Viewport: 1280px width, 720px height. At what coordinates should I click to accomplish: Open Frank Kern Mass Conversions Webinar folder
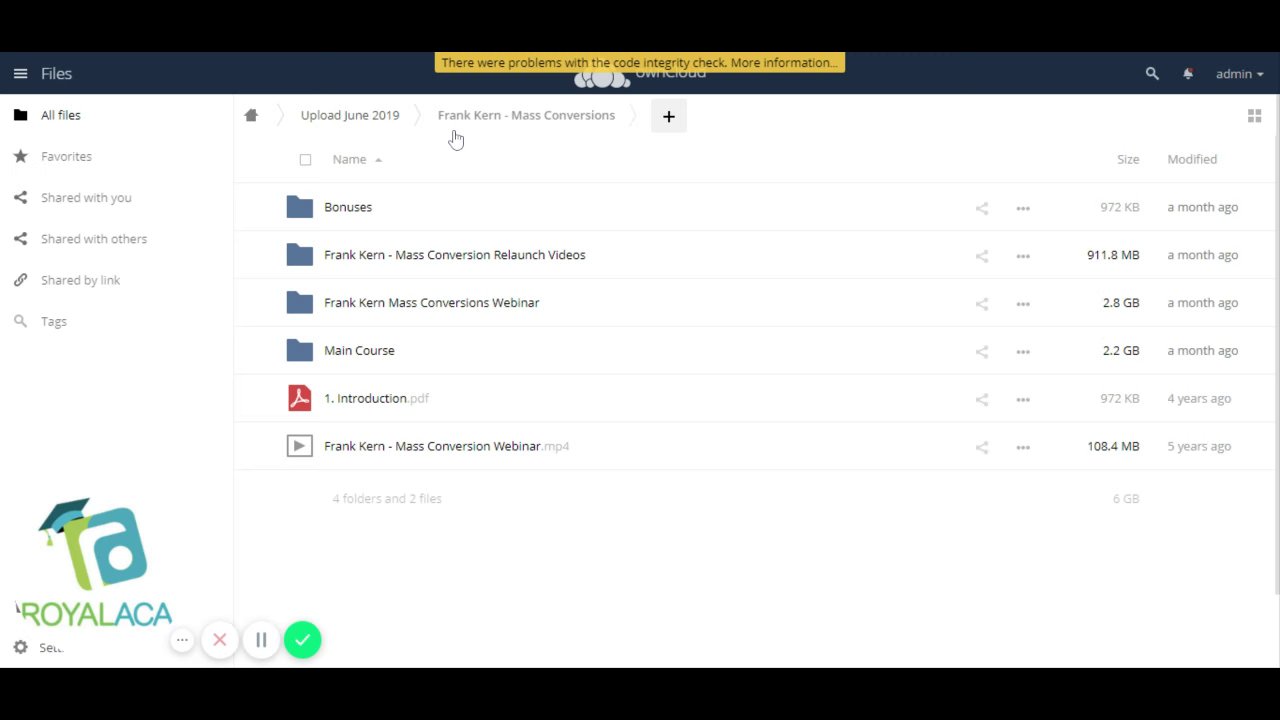[432, 303]
